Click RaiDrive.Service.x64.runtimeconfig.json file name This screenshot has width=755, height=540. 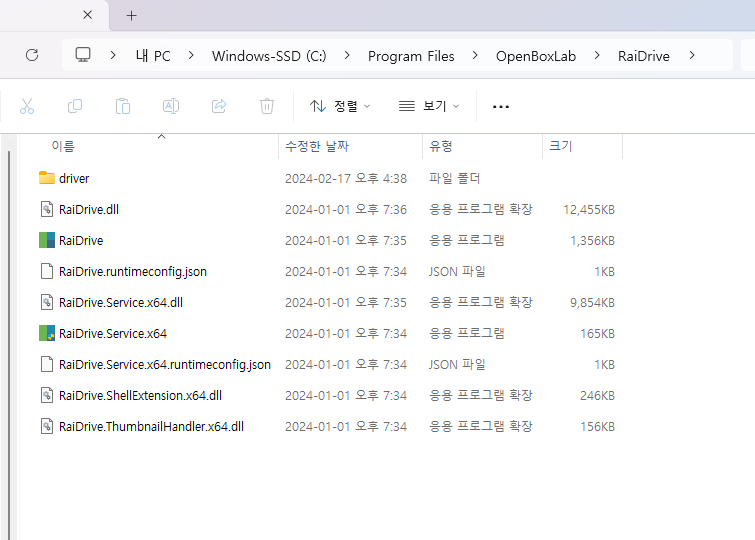point(165,365)
